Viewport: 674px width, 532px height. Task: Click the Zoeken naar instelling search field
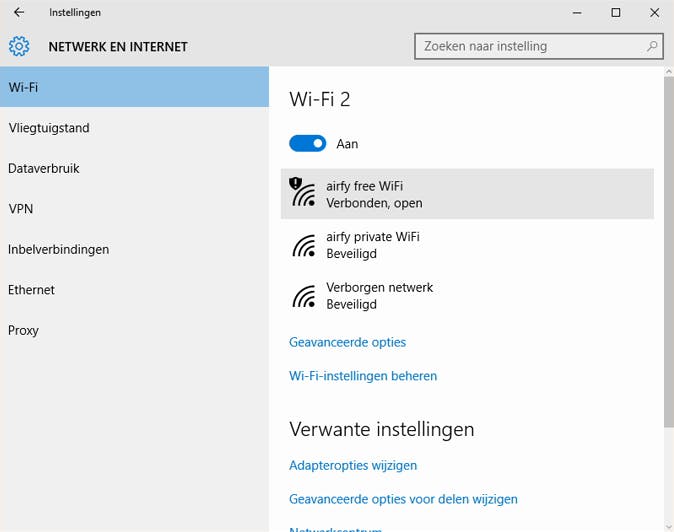point(528,46)
